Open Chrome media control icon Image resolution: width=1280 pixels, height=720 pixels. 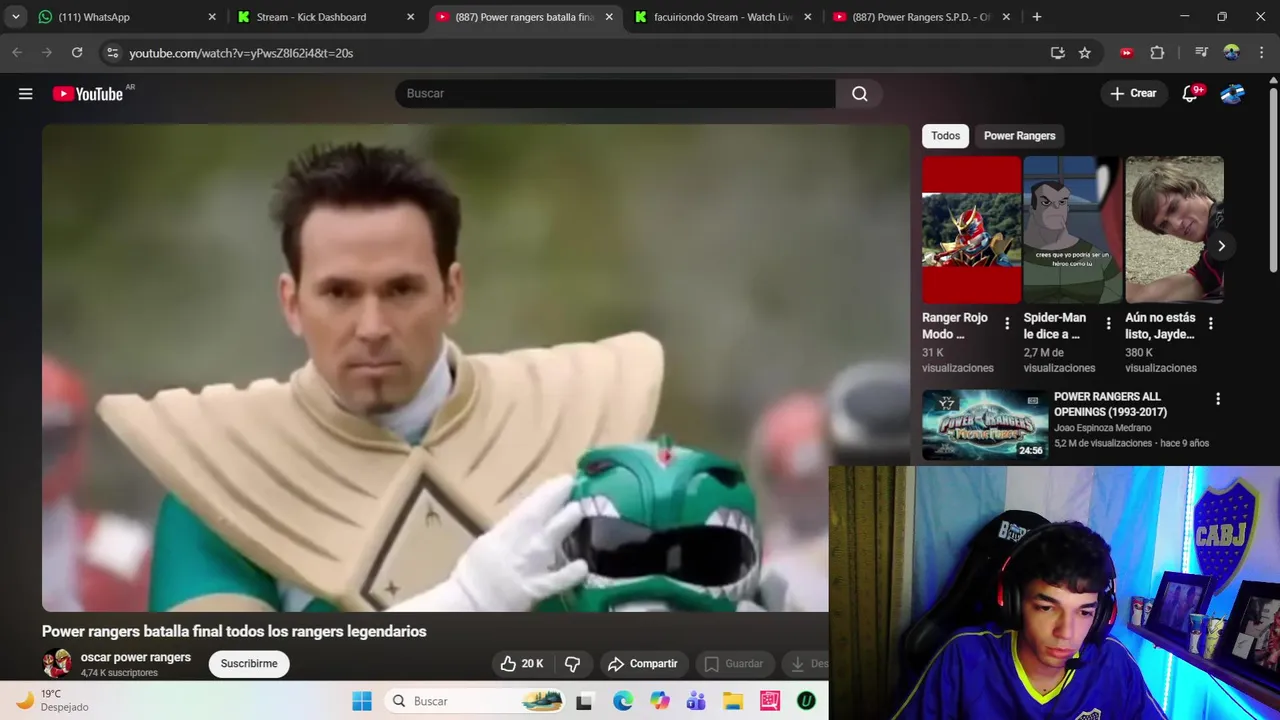[x=1202, y=53]
